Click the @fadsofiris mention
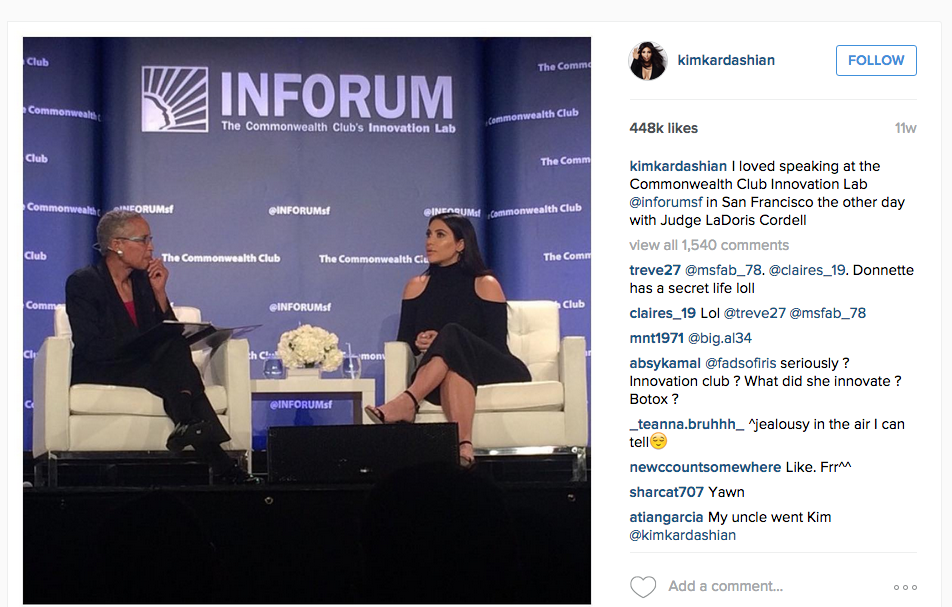This screenshot has width=952, height=607. point(740,363)
